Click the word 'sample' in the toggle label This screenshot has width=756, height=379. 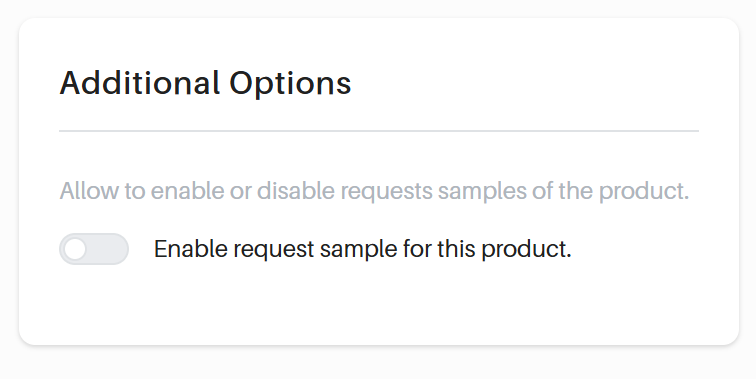(359, 250)
